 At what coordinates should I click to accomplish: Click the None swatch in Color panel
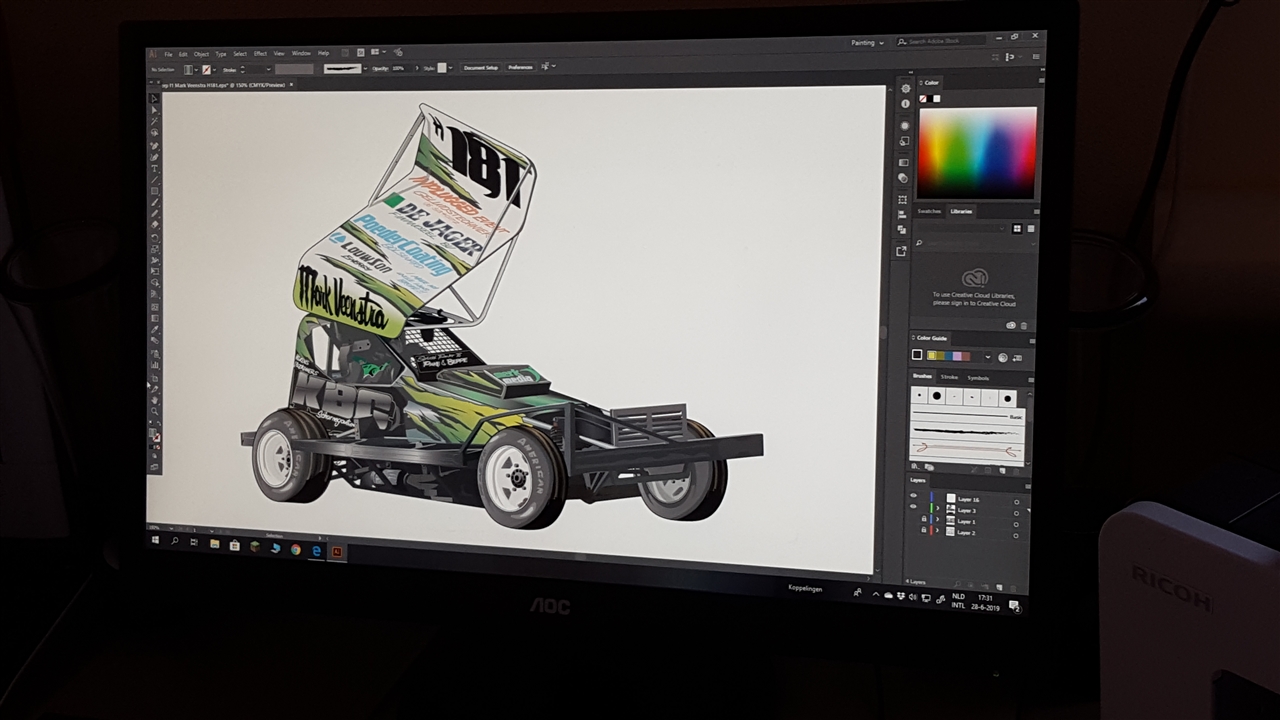922,98
